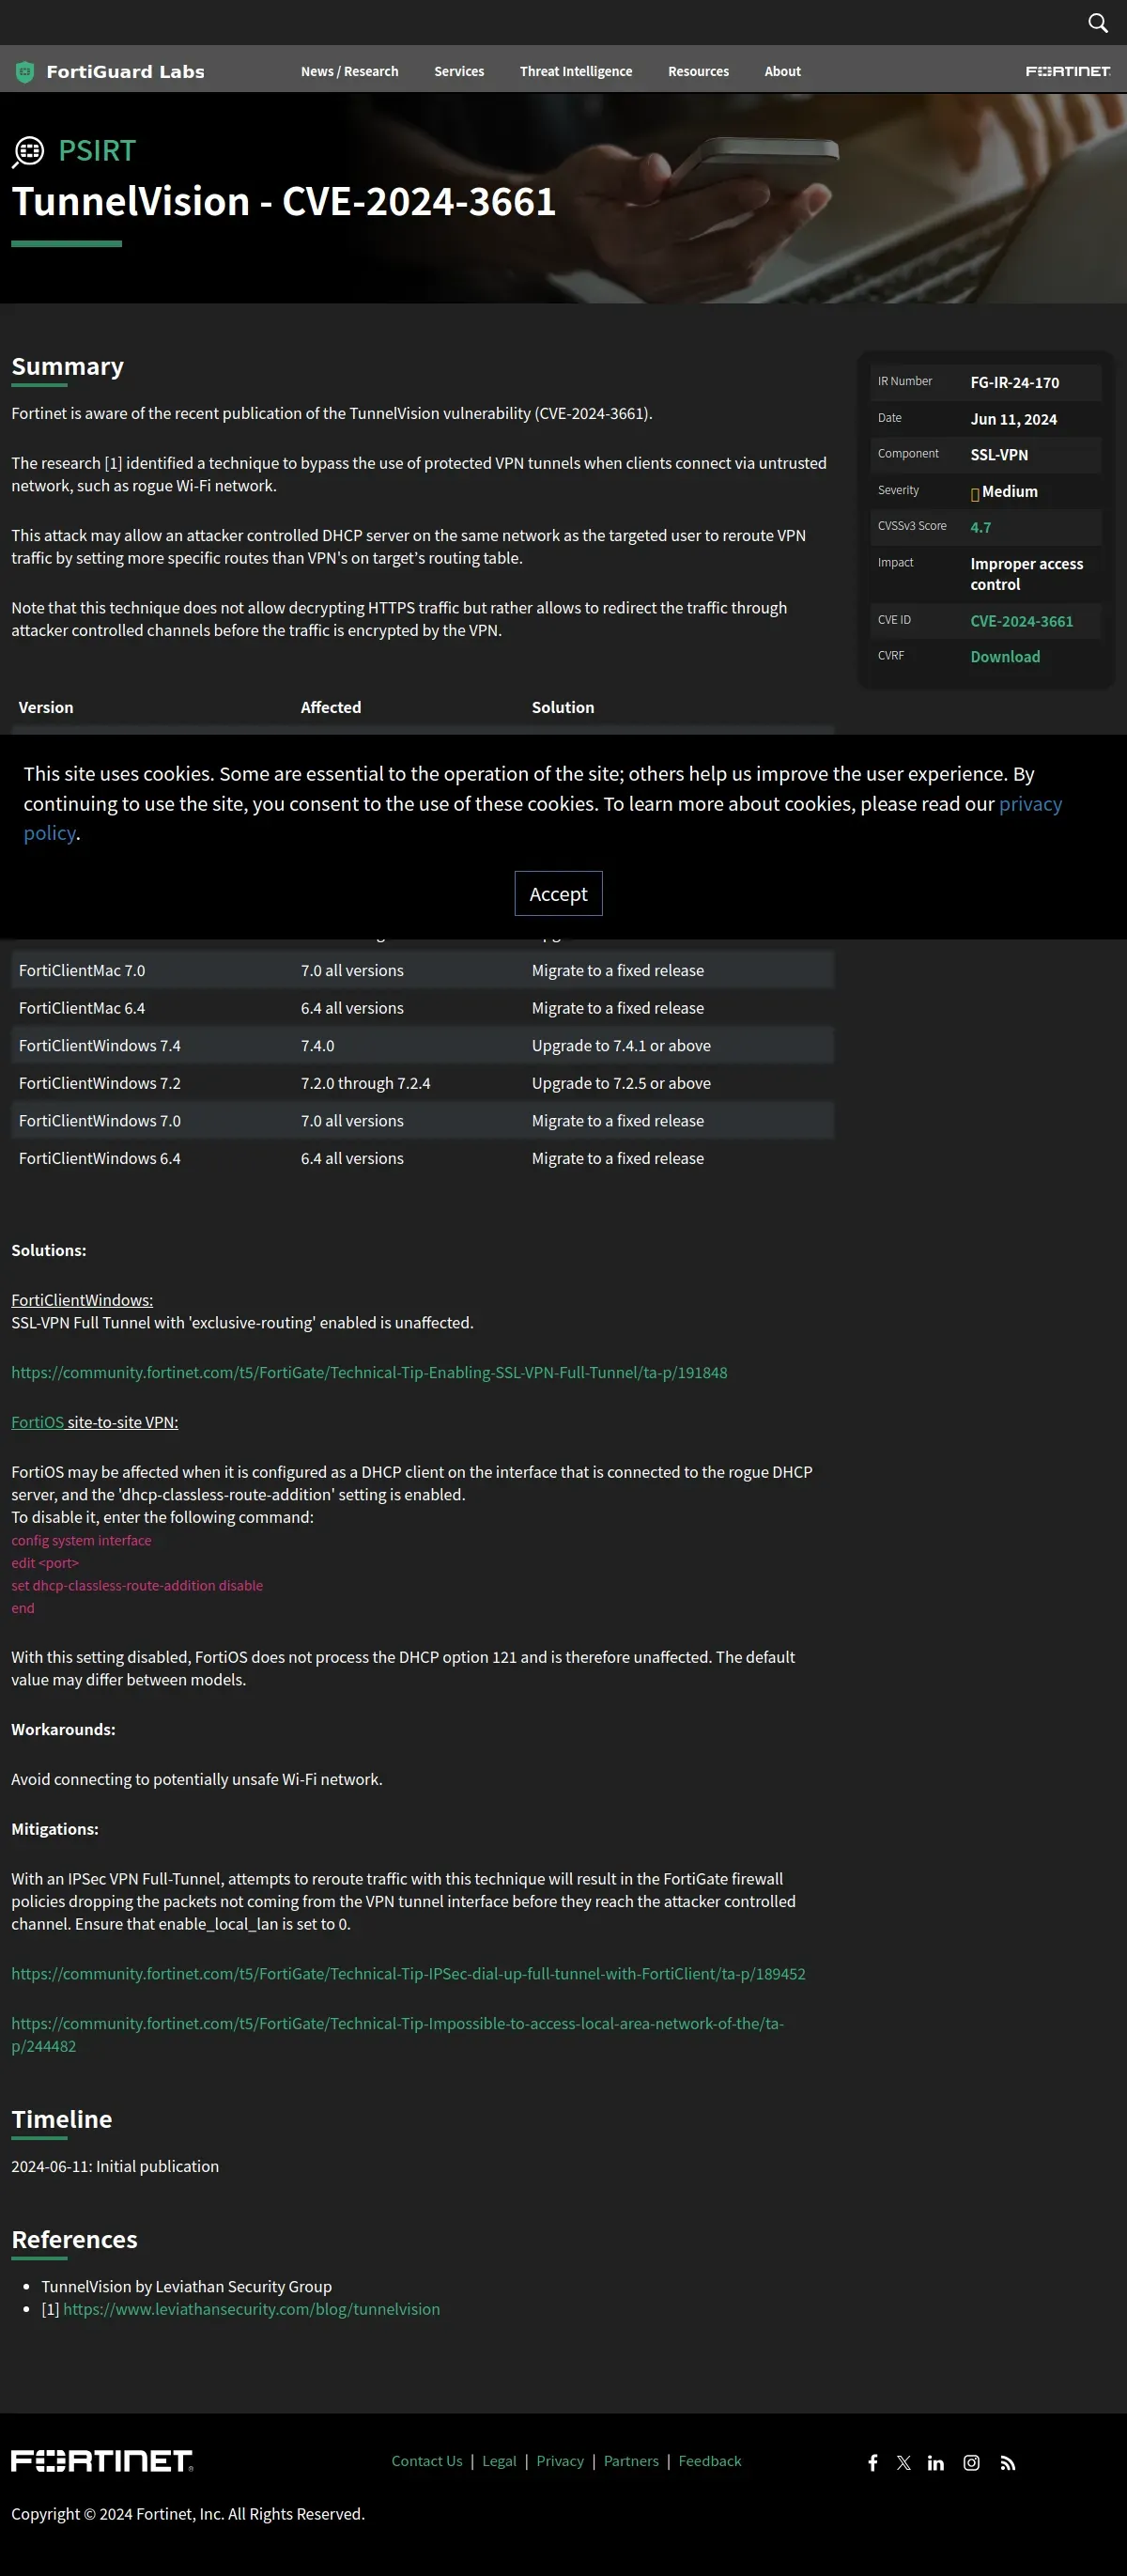Select the config system interface command
Viewport: 1127px width, 2576px height.
pyautogui.click(x=81, y=1540)
